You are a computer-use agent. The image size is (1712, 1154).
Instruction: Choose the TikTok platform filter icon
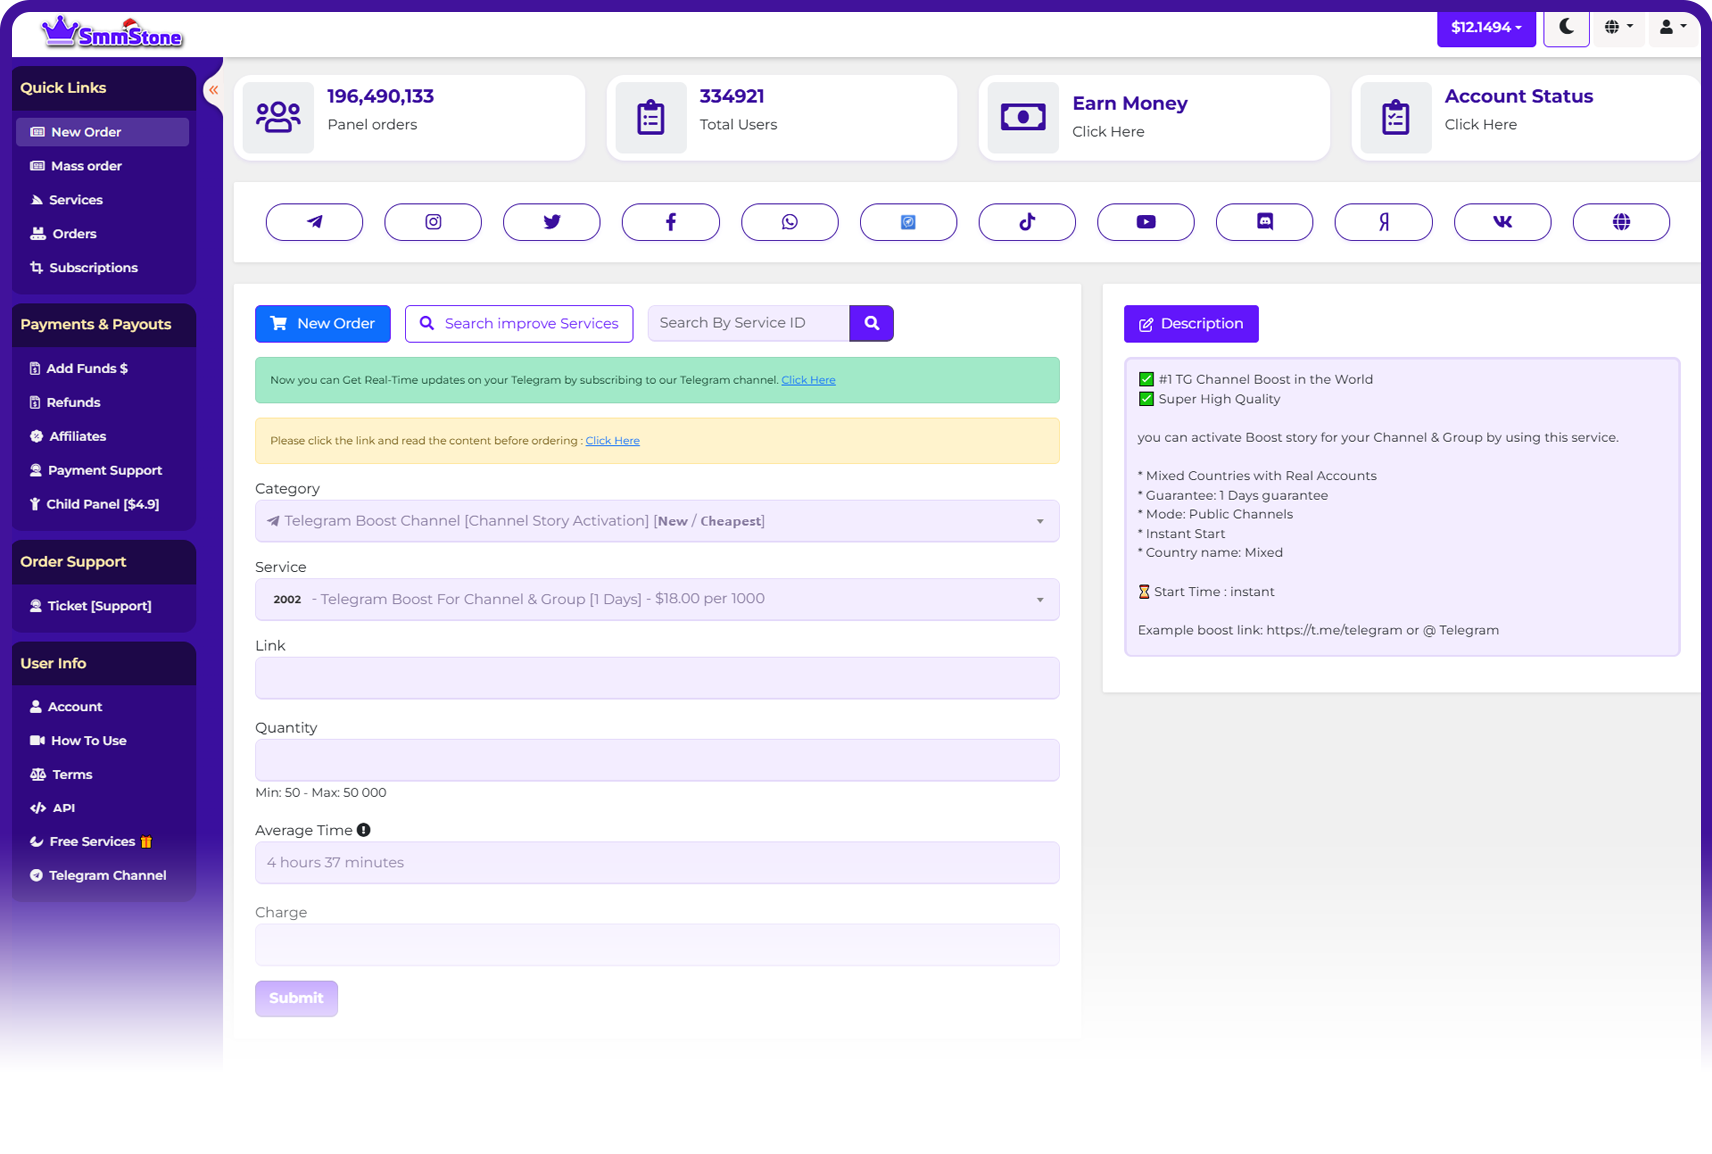click(1027, 222)
